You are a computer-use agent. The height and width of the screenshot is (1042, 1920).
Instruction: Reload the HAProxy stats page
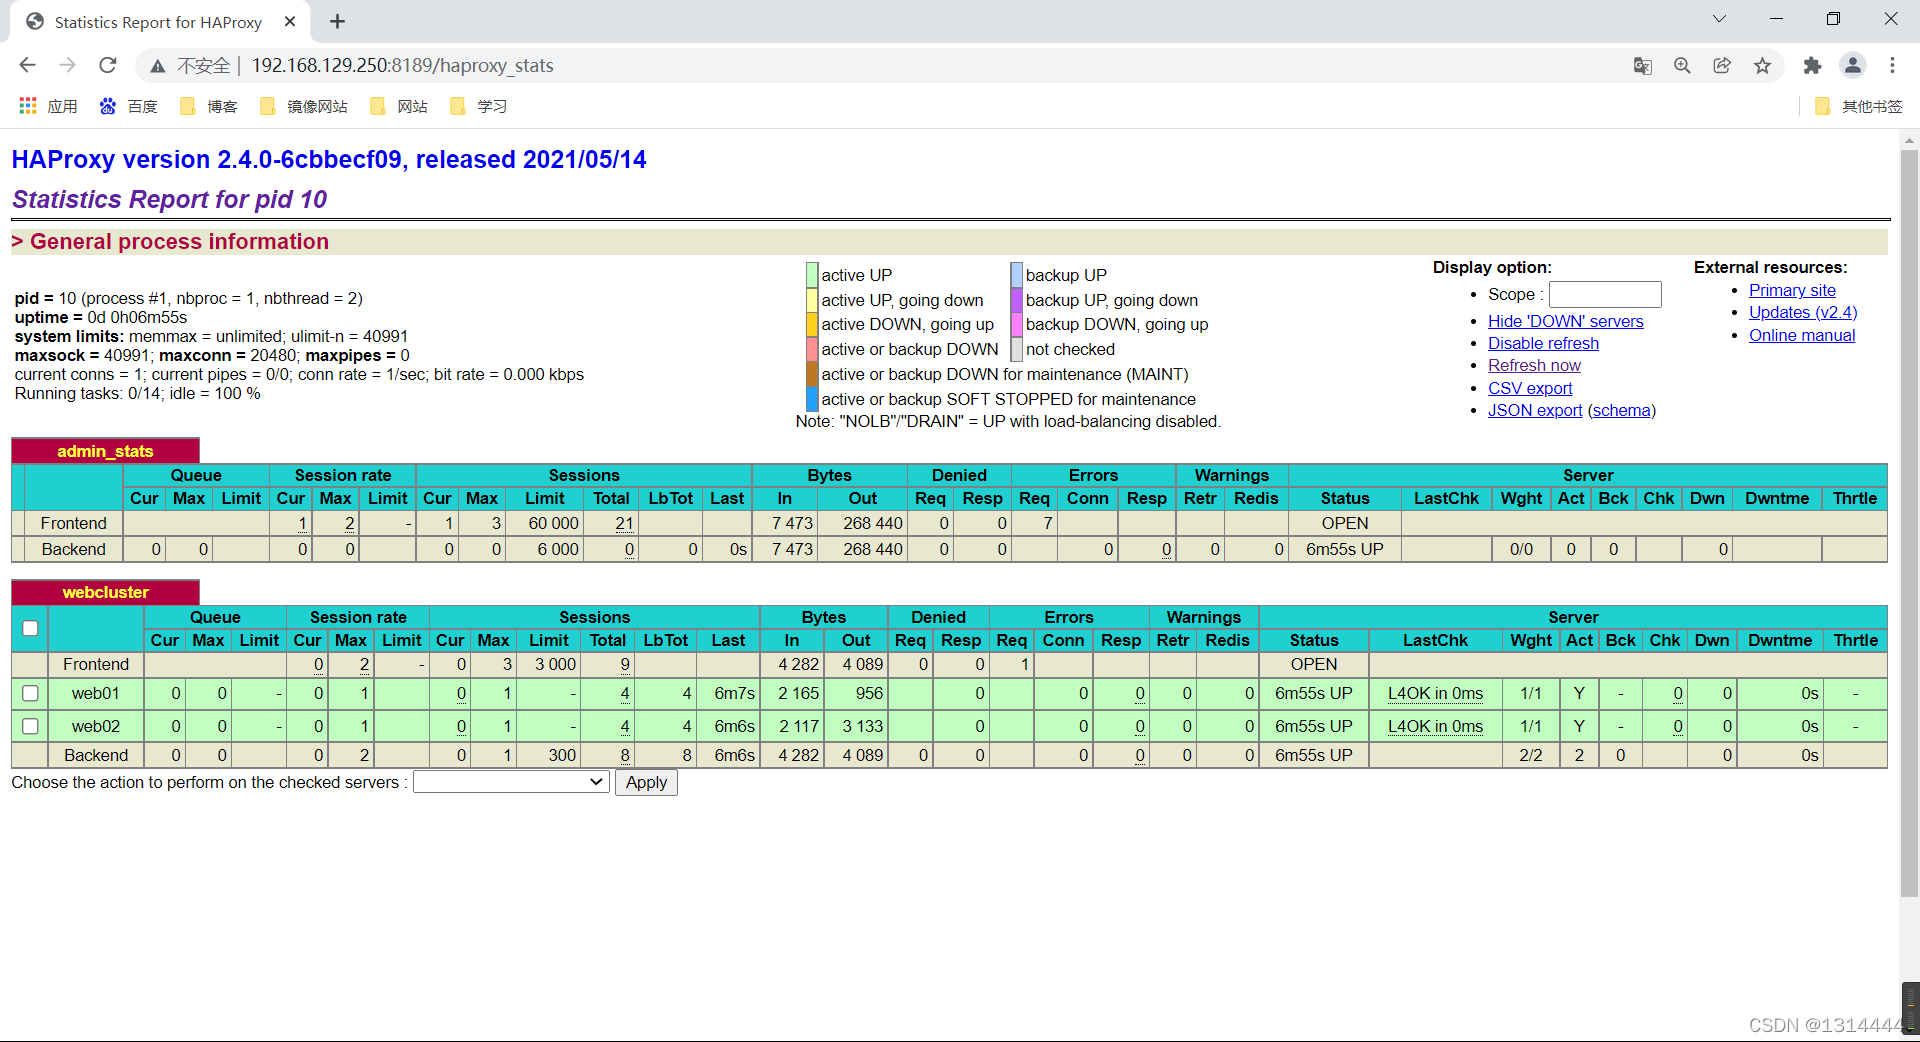coord(108,65)
